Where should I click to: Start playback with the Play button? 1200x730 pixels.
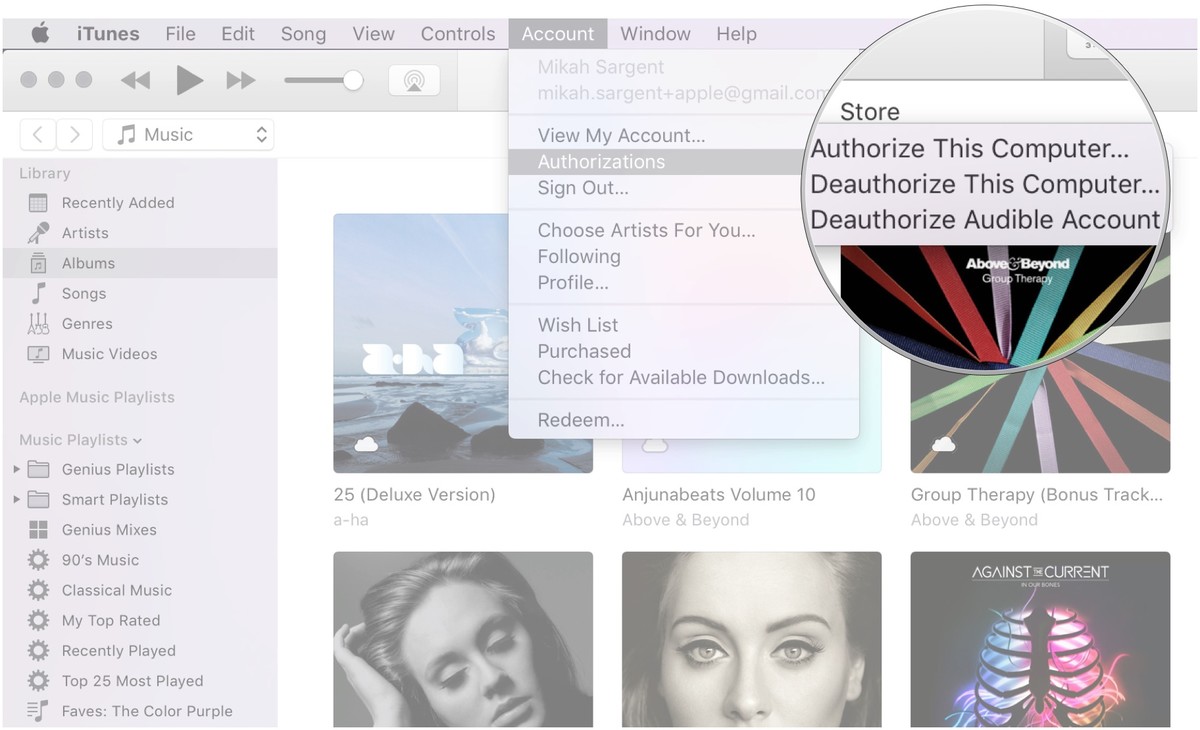(189, 80)
